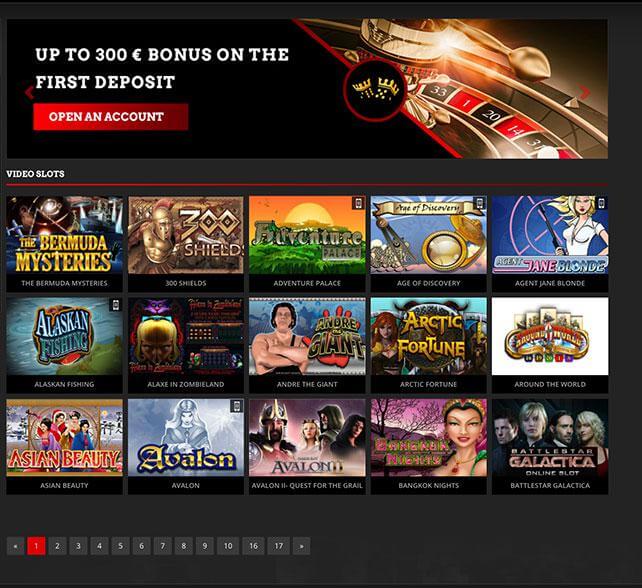This screenshot has height=588, width=642.
Task: Click the left carousel arrow on banner
Action: click(x=29, y=93)
